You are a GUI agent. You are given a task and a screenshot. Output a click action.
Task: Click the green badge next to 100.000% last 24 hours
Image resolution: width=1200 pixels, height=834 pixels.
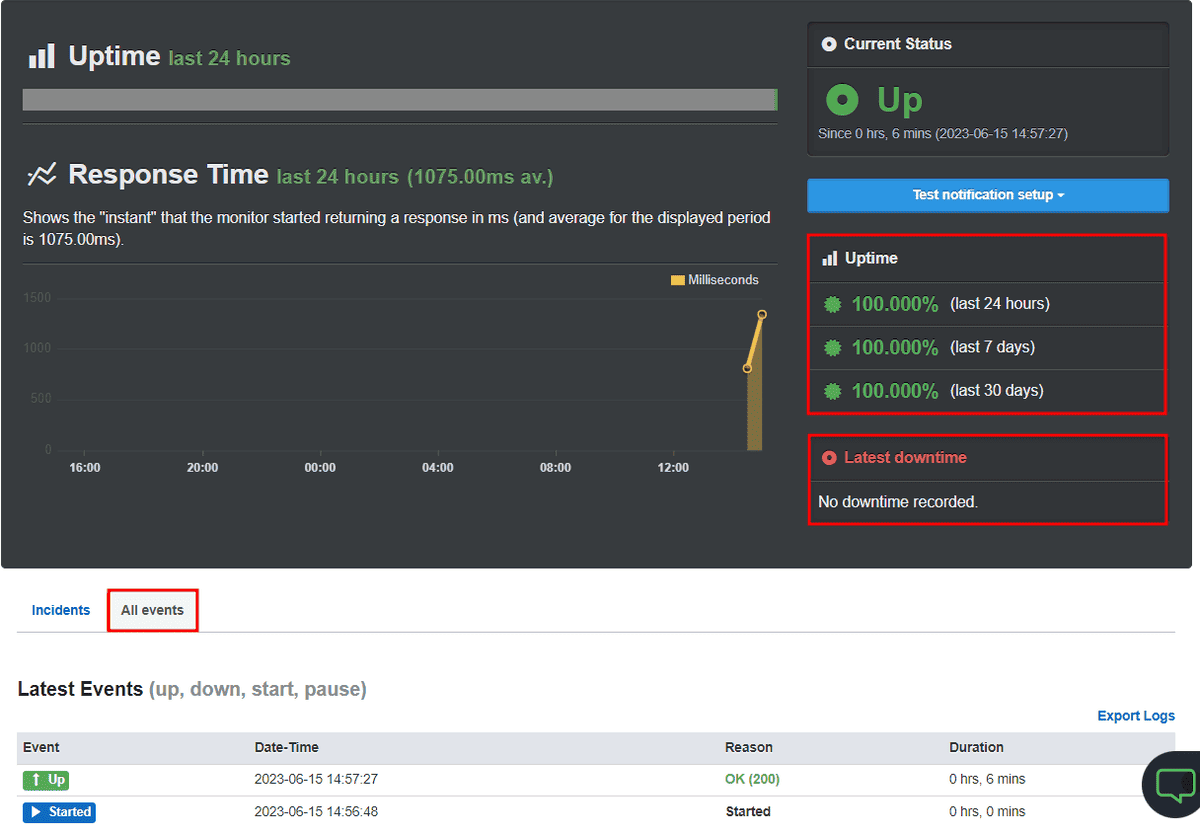(x=833, y=303)
